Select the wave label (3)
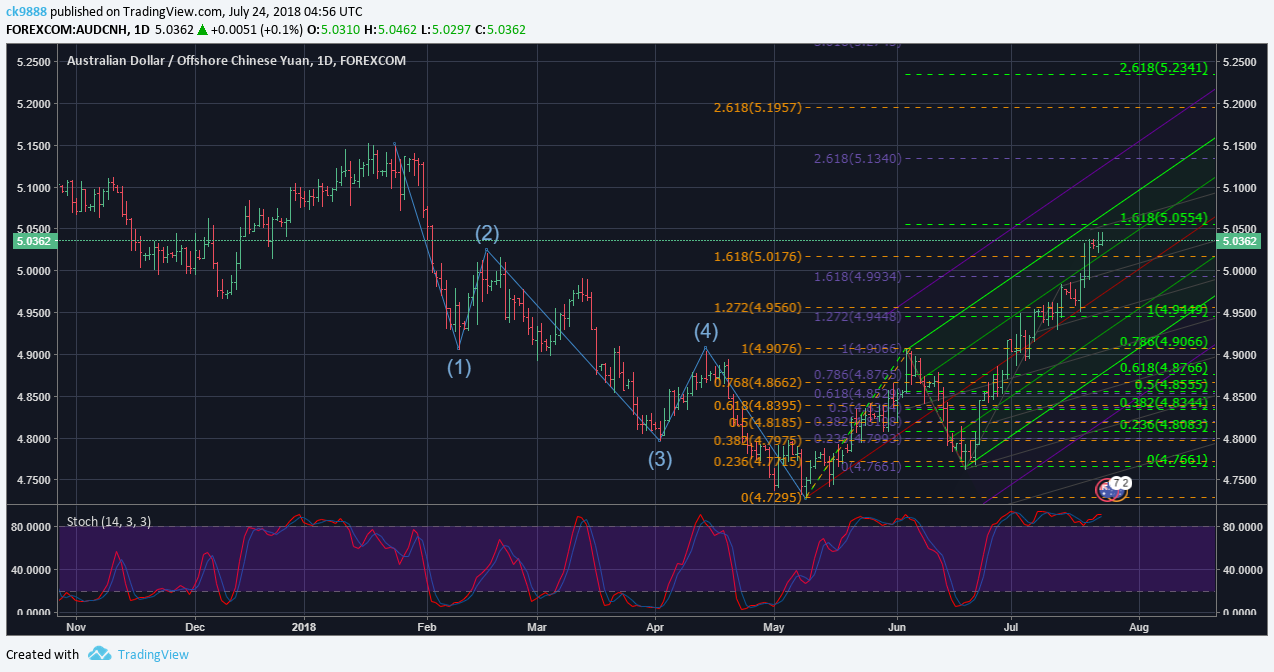This screenshot has width=1274, height=672. click(x=660, y=459)
